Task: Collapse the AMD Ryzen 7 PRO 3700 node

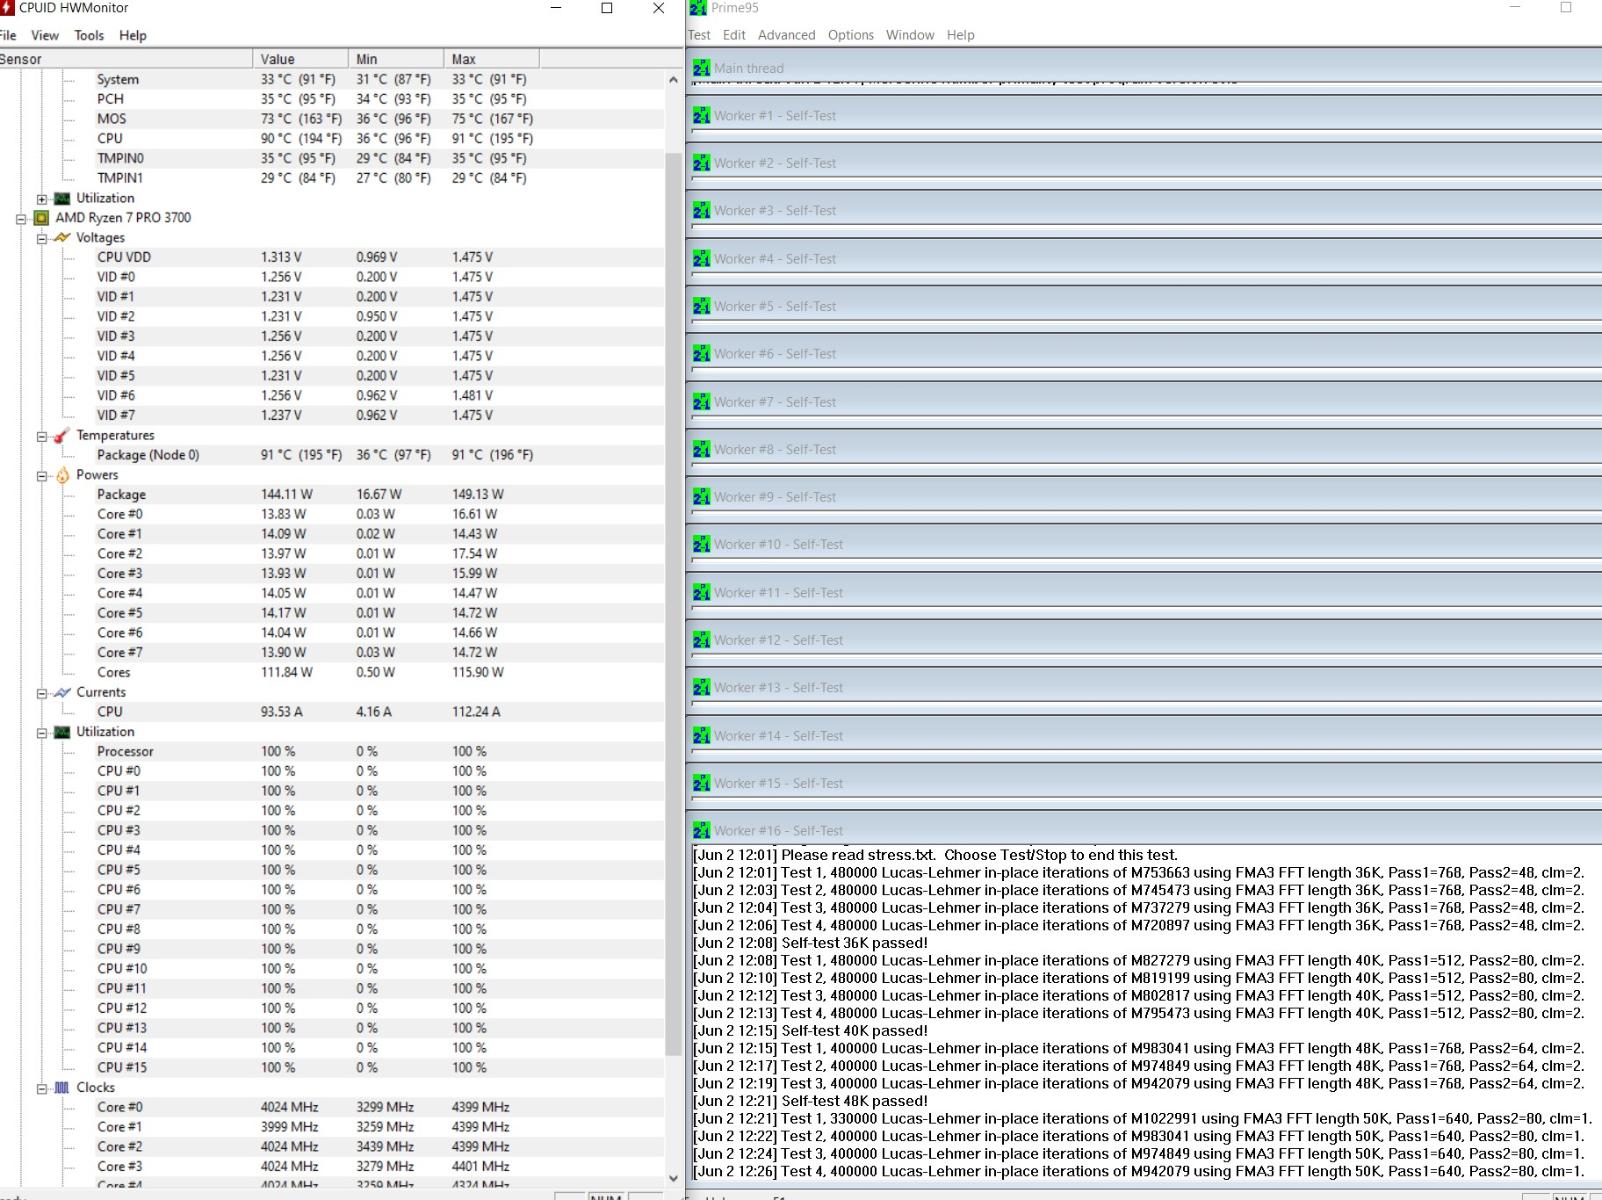Action: (21, 218)
